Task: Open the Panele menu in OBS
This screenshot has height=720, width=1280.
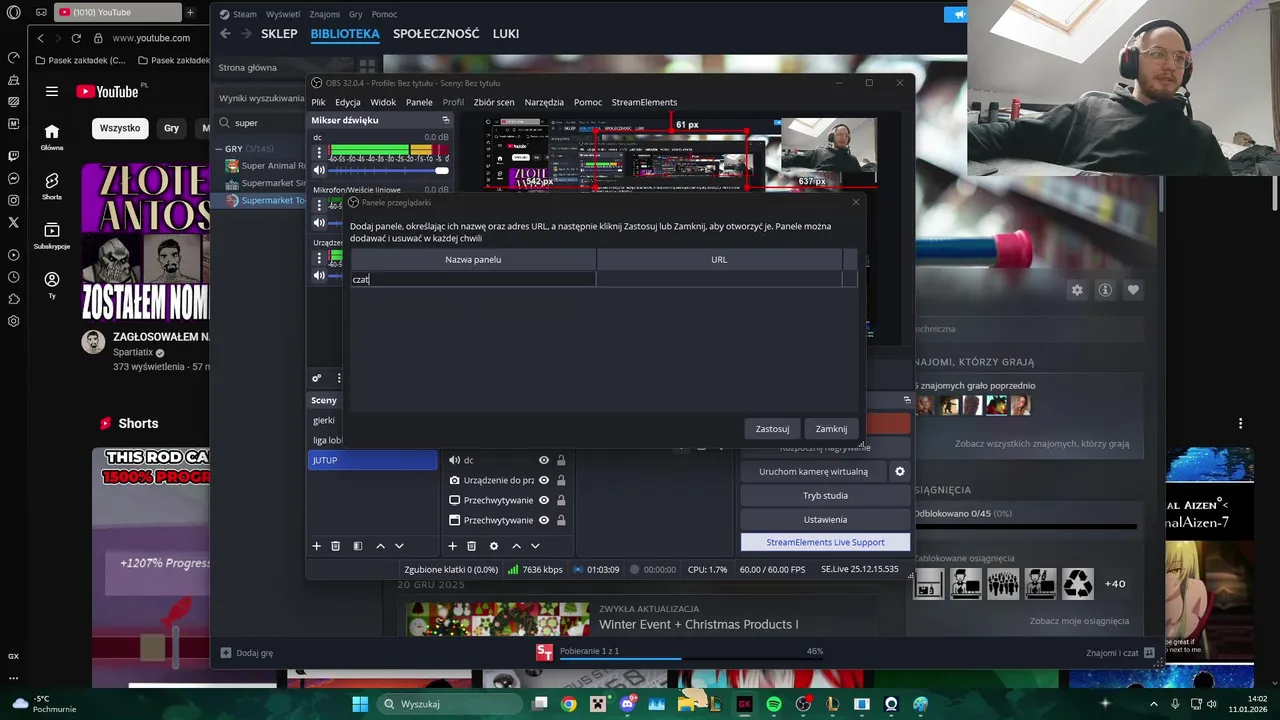Action: coord(419,102)
